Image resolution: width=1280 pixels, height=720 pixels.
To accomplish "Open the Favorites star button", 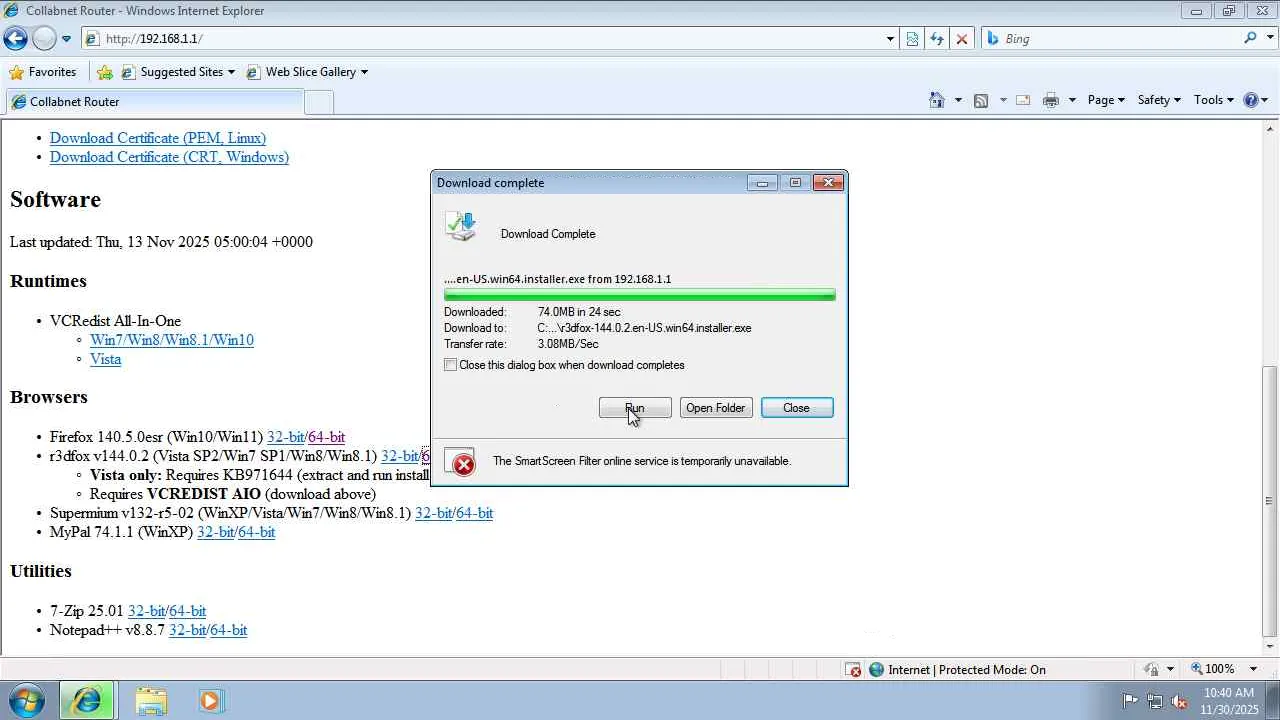I will point(42,72).
